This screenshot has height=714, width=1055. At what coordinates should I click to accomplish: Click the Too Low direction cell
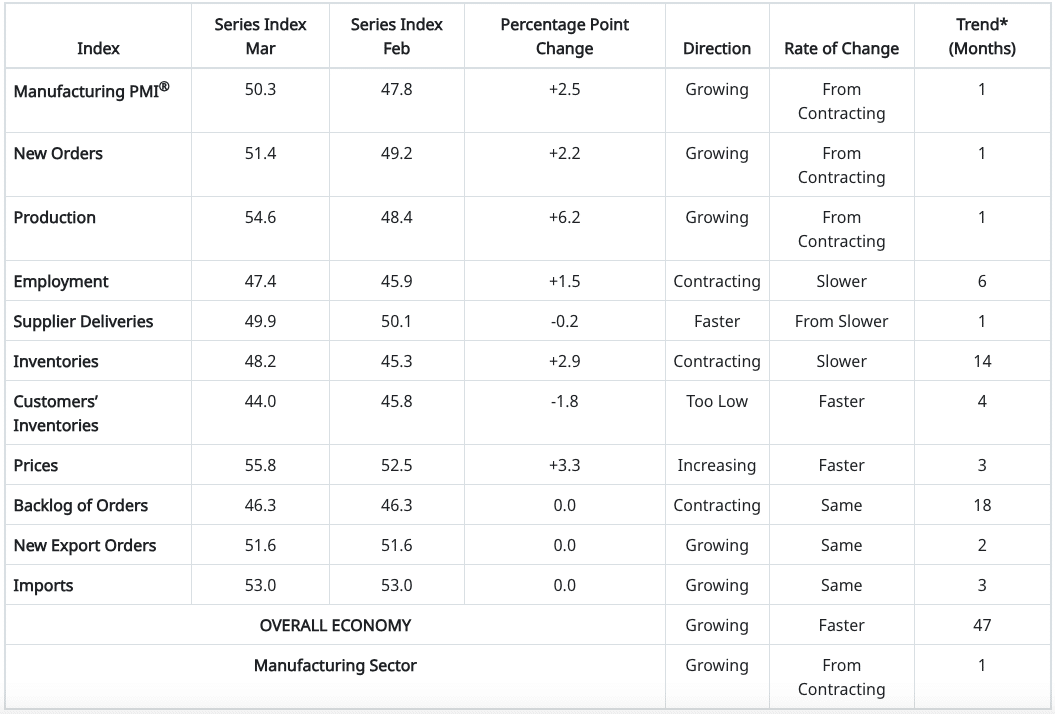point(716,401)
